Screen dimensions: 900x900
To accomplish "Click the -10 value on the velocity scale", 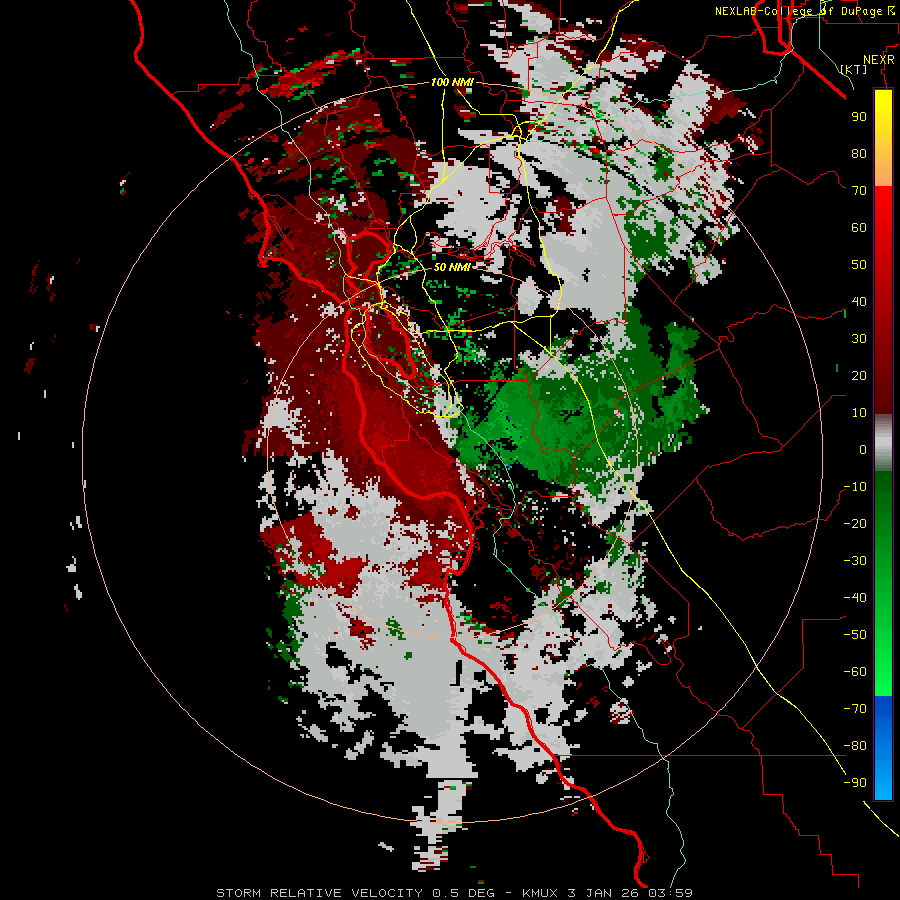I will tap(855, 487).
